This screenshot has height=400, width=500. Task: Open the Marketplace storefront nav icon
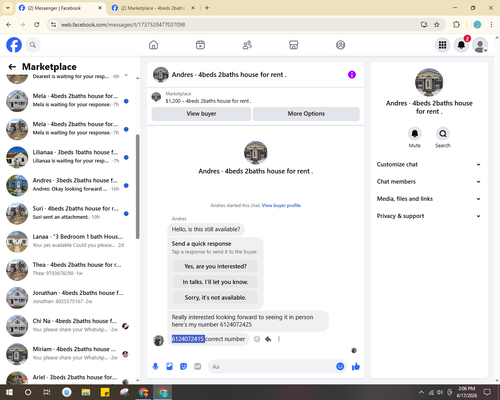coord(294,45)
